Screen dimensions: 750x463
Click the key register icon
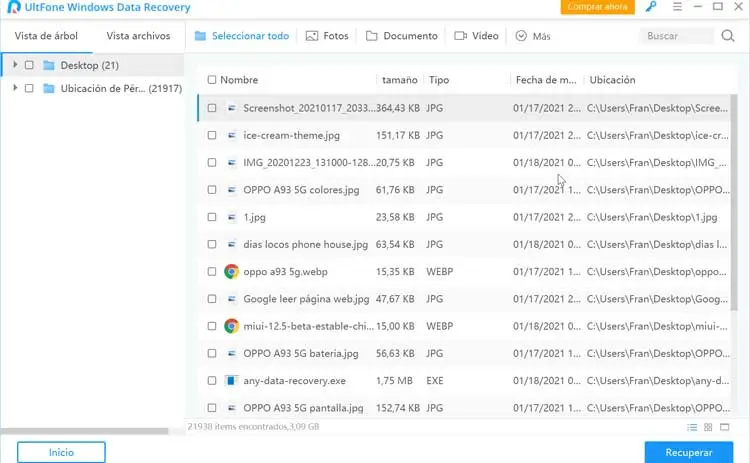coord(651,7)
